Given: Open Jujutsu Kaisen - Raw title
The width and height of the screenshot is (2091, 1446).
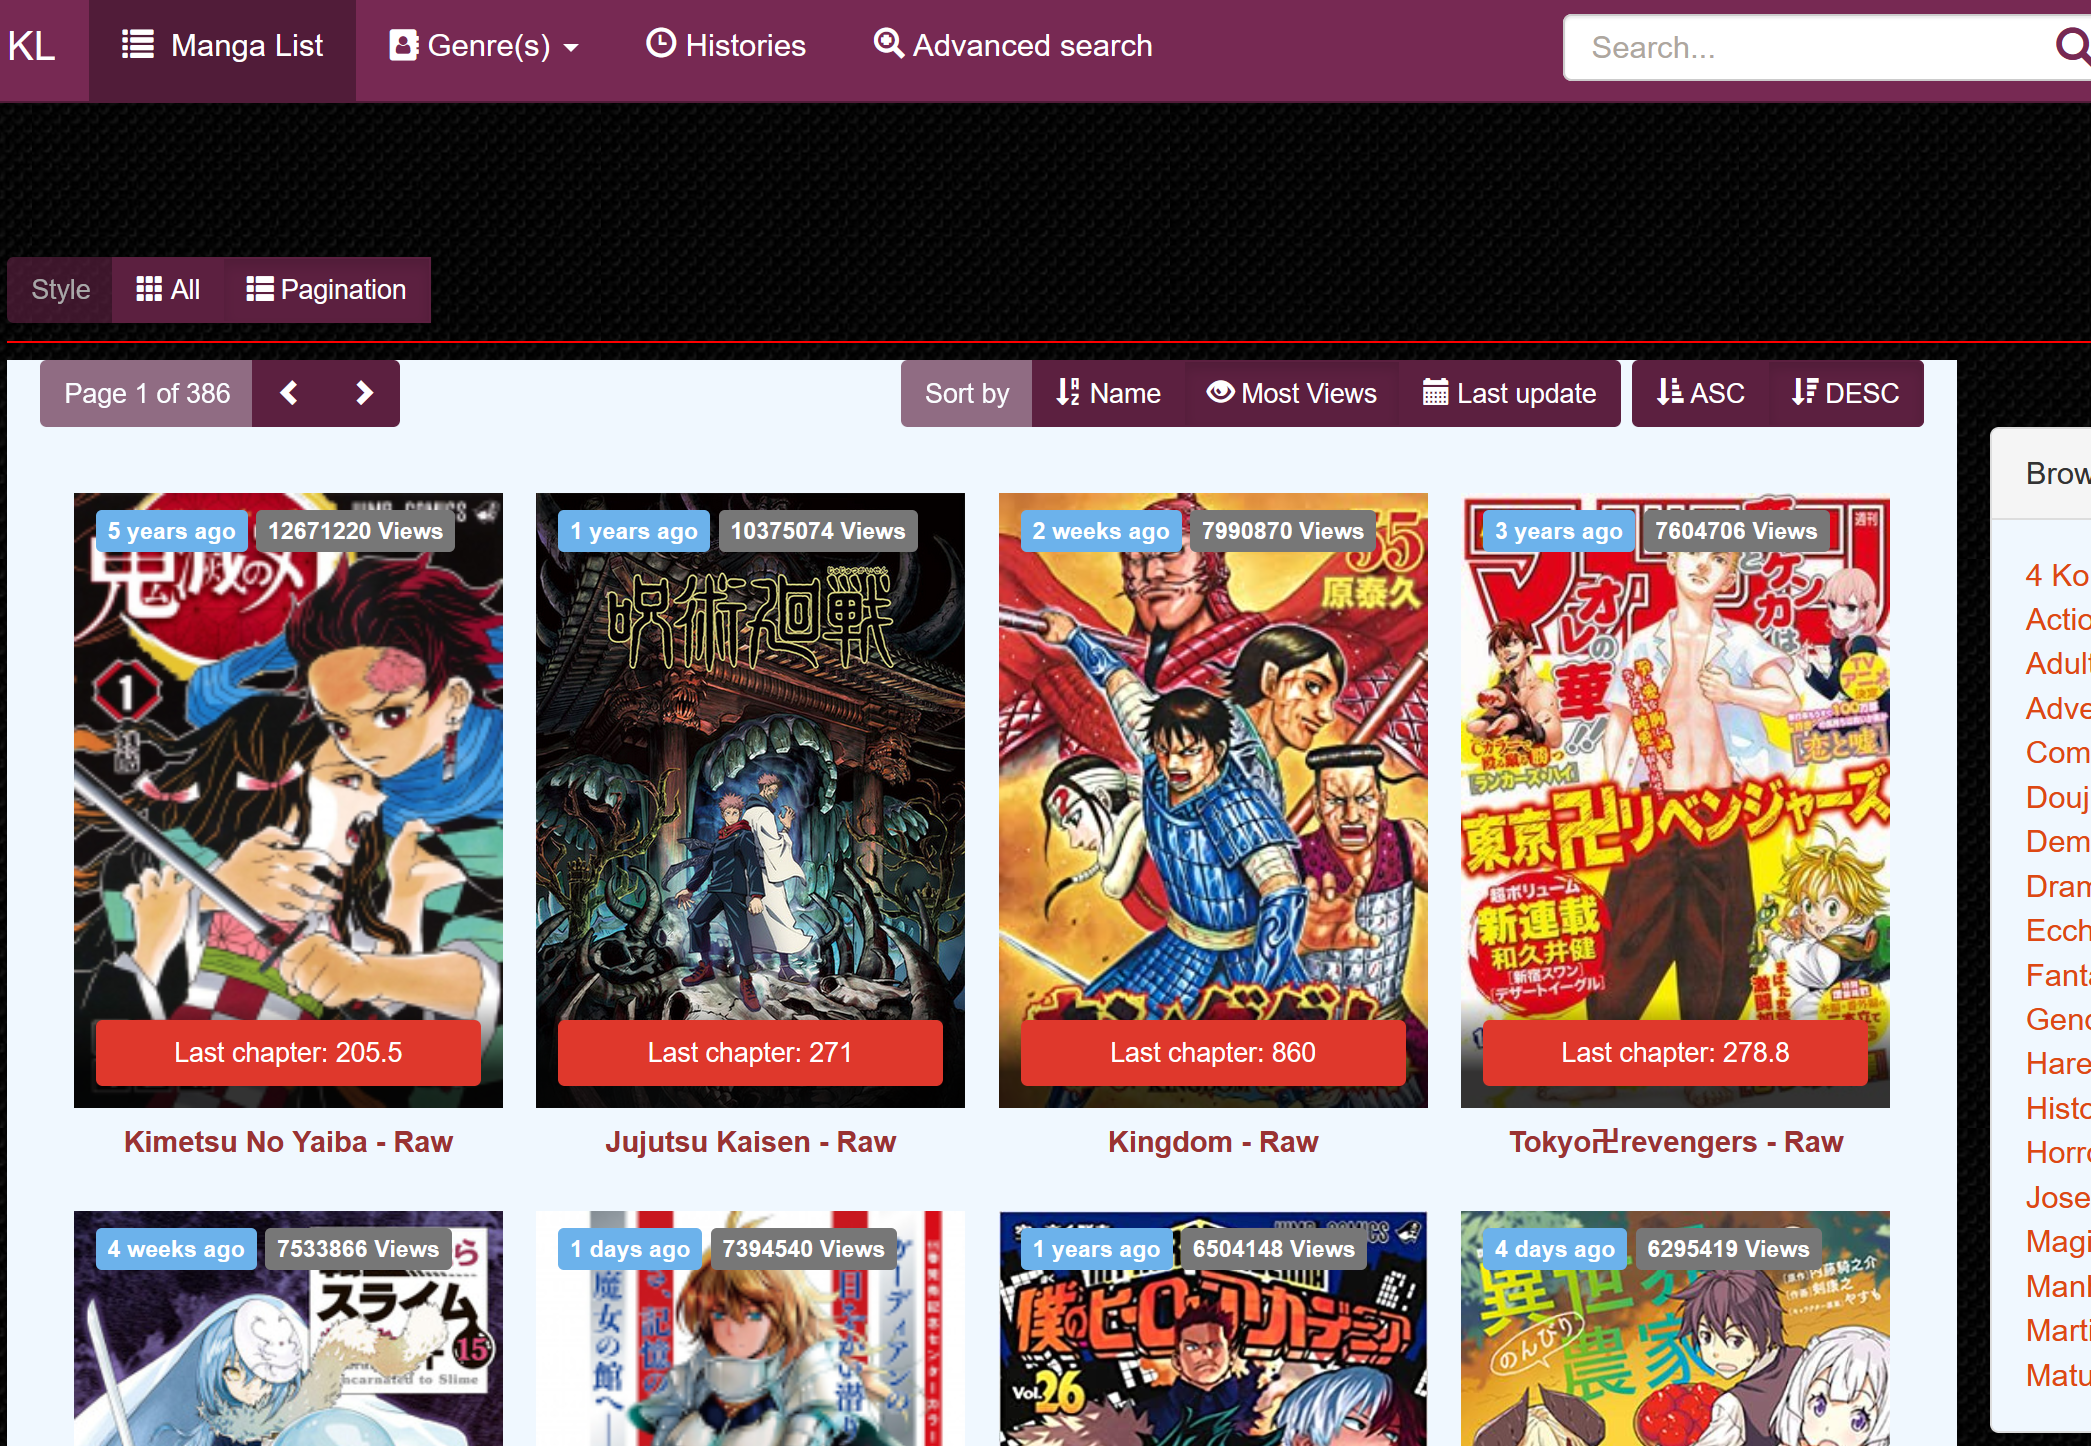Looking at the screenshot, I should [750, 1142].
